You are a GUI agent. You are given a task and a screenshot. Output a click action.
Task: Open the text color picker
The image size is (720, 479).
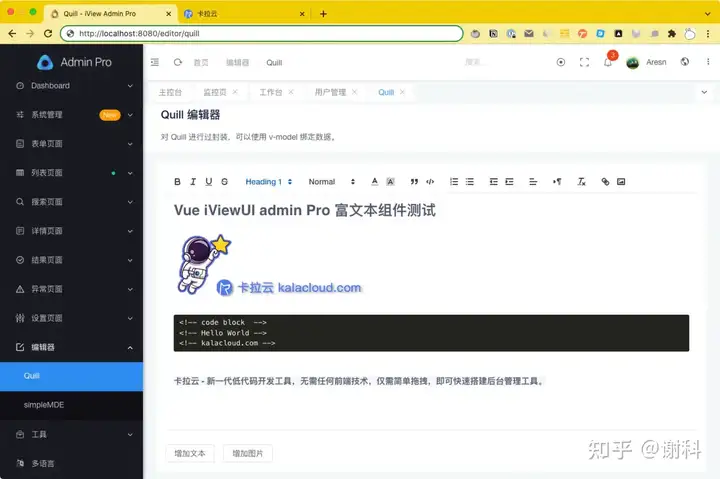[375, 181]
